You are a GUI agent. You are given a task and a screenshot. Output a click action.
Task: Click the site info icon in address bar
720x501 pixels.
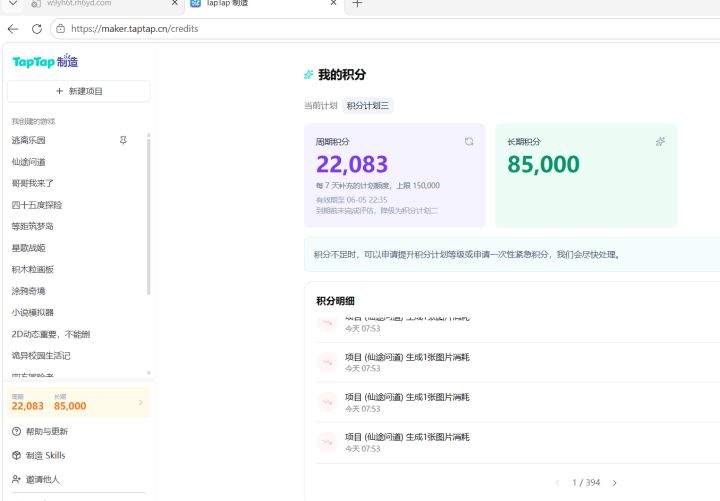[x=61, y=29]
